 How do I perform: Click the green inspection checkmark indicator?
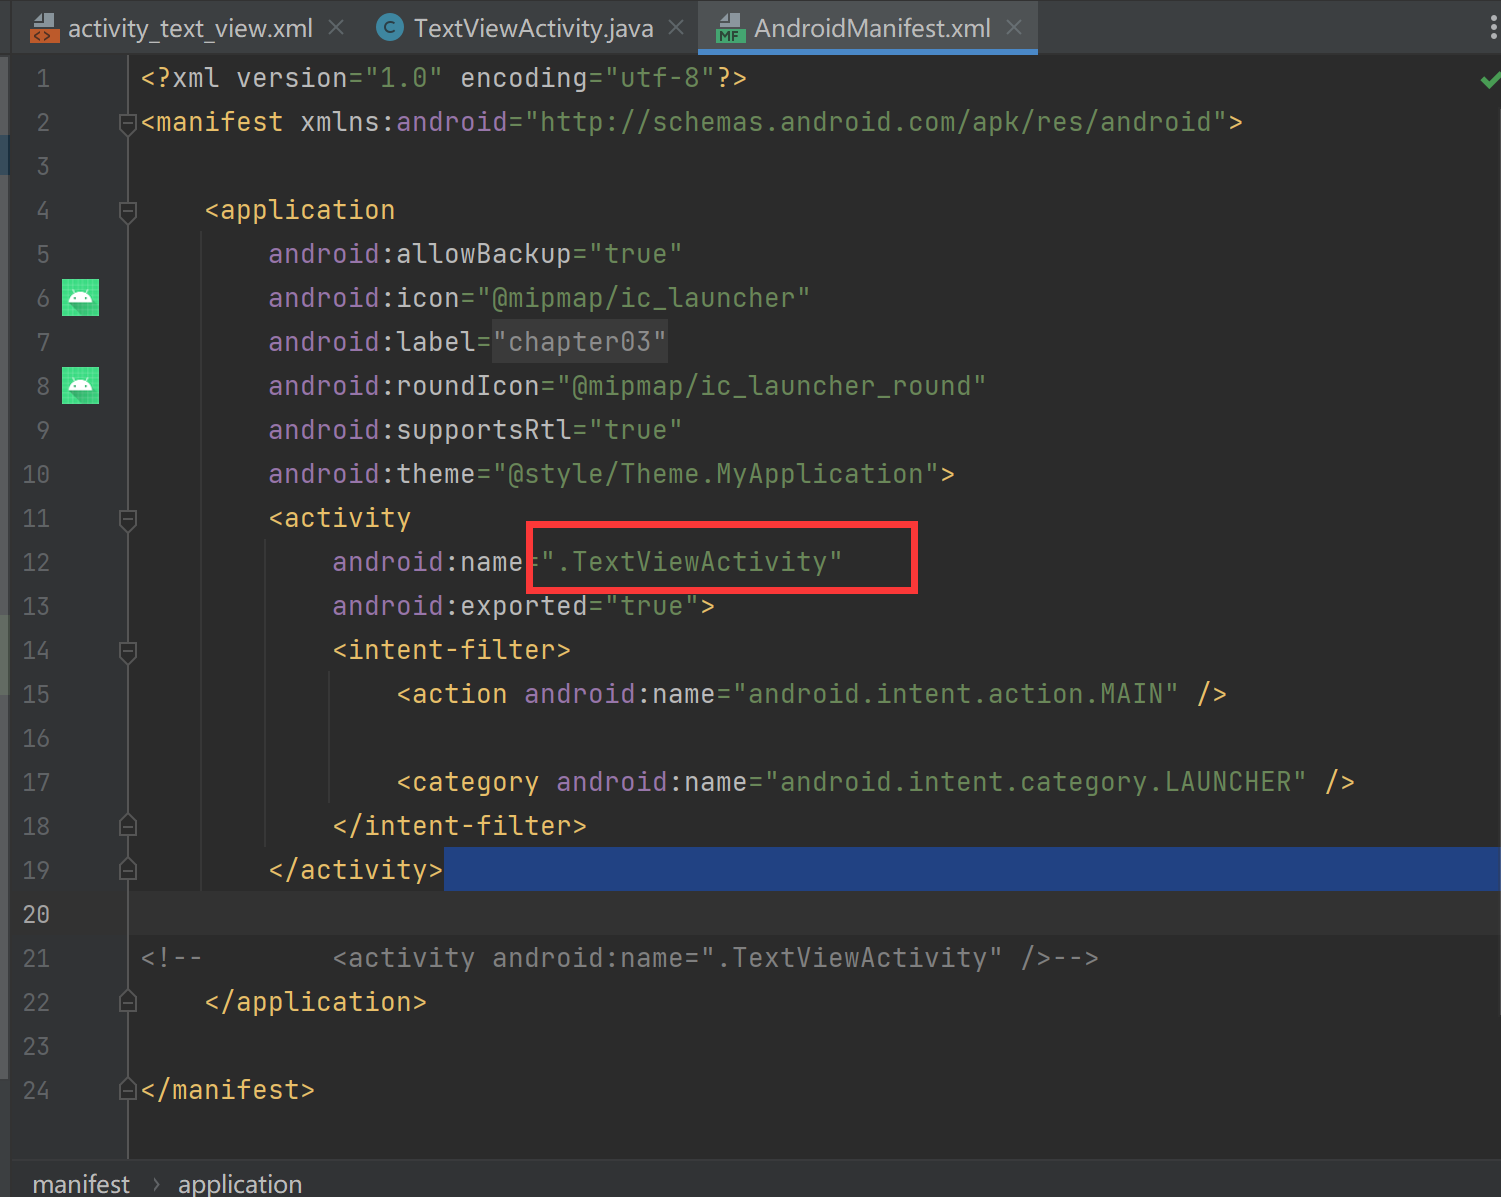1490,79
